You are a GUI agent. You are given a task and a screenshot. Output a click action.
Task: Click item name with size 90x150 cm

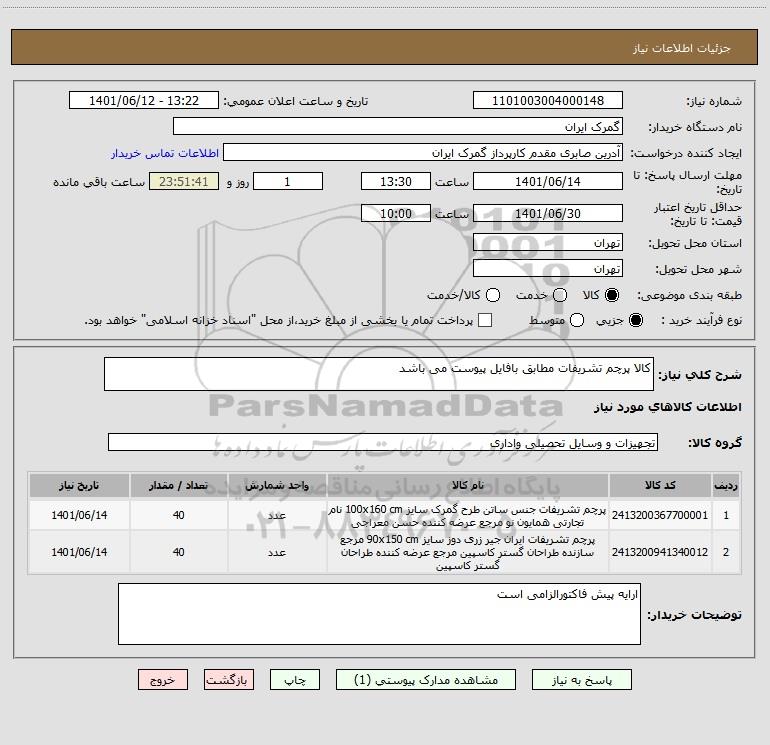click(x=468, y=552)
